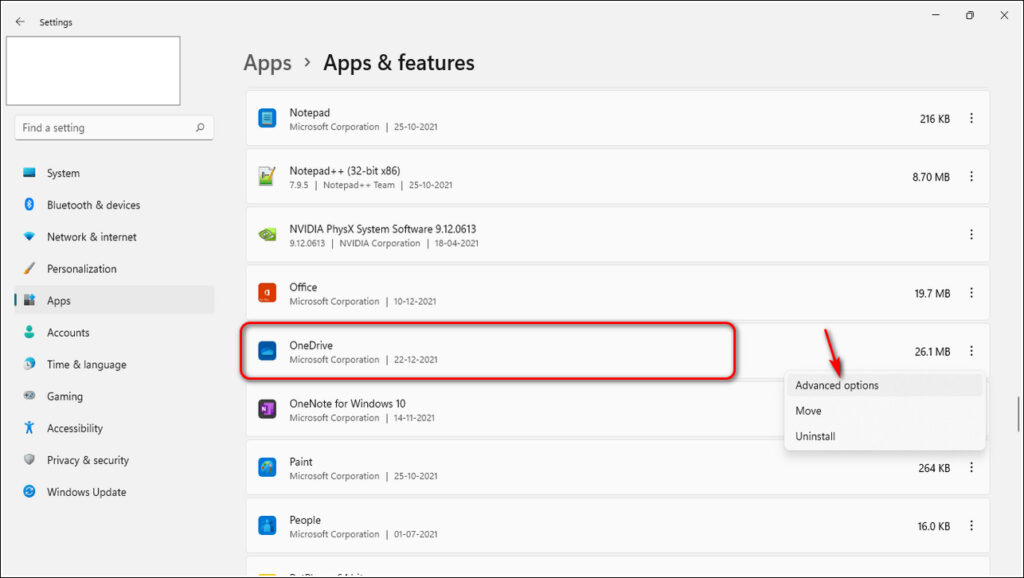Open the Time & language settings page
The height and width of the screenshot is (578, 1024).
(114, 364)
